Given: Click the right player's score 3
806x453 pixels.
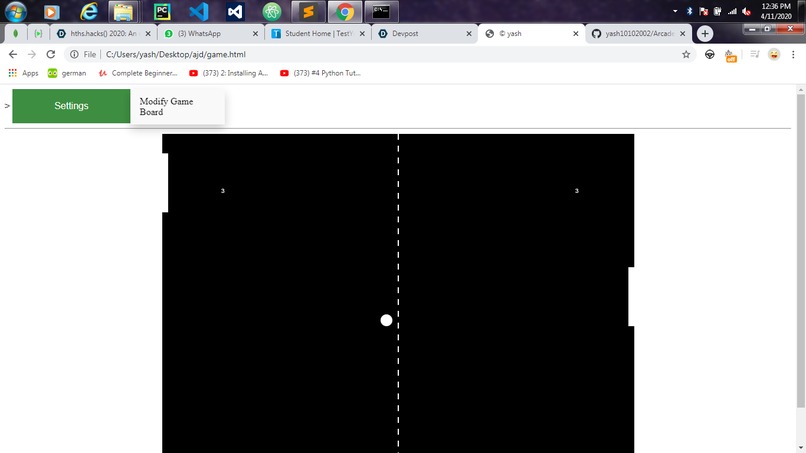Looking at the screenshot, I should point(577,191).
